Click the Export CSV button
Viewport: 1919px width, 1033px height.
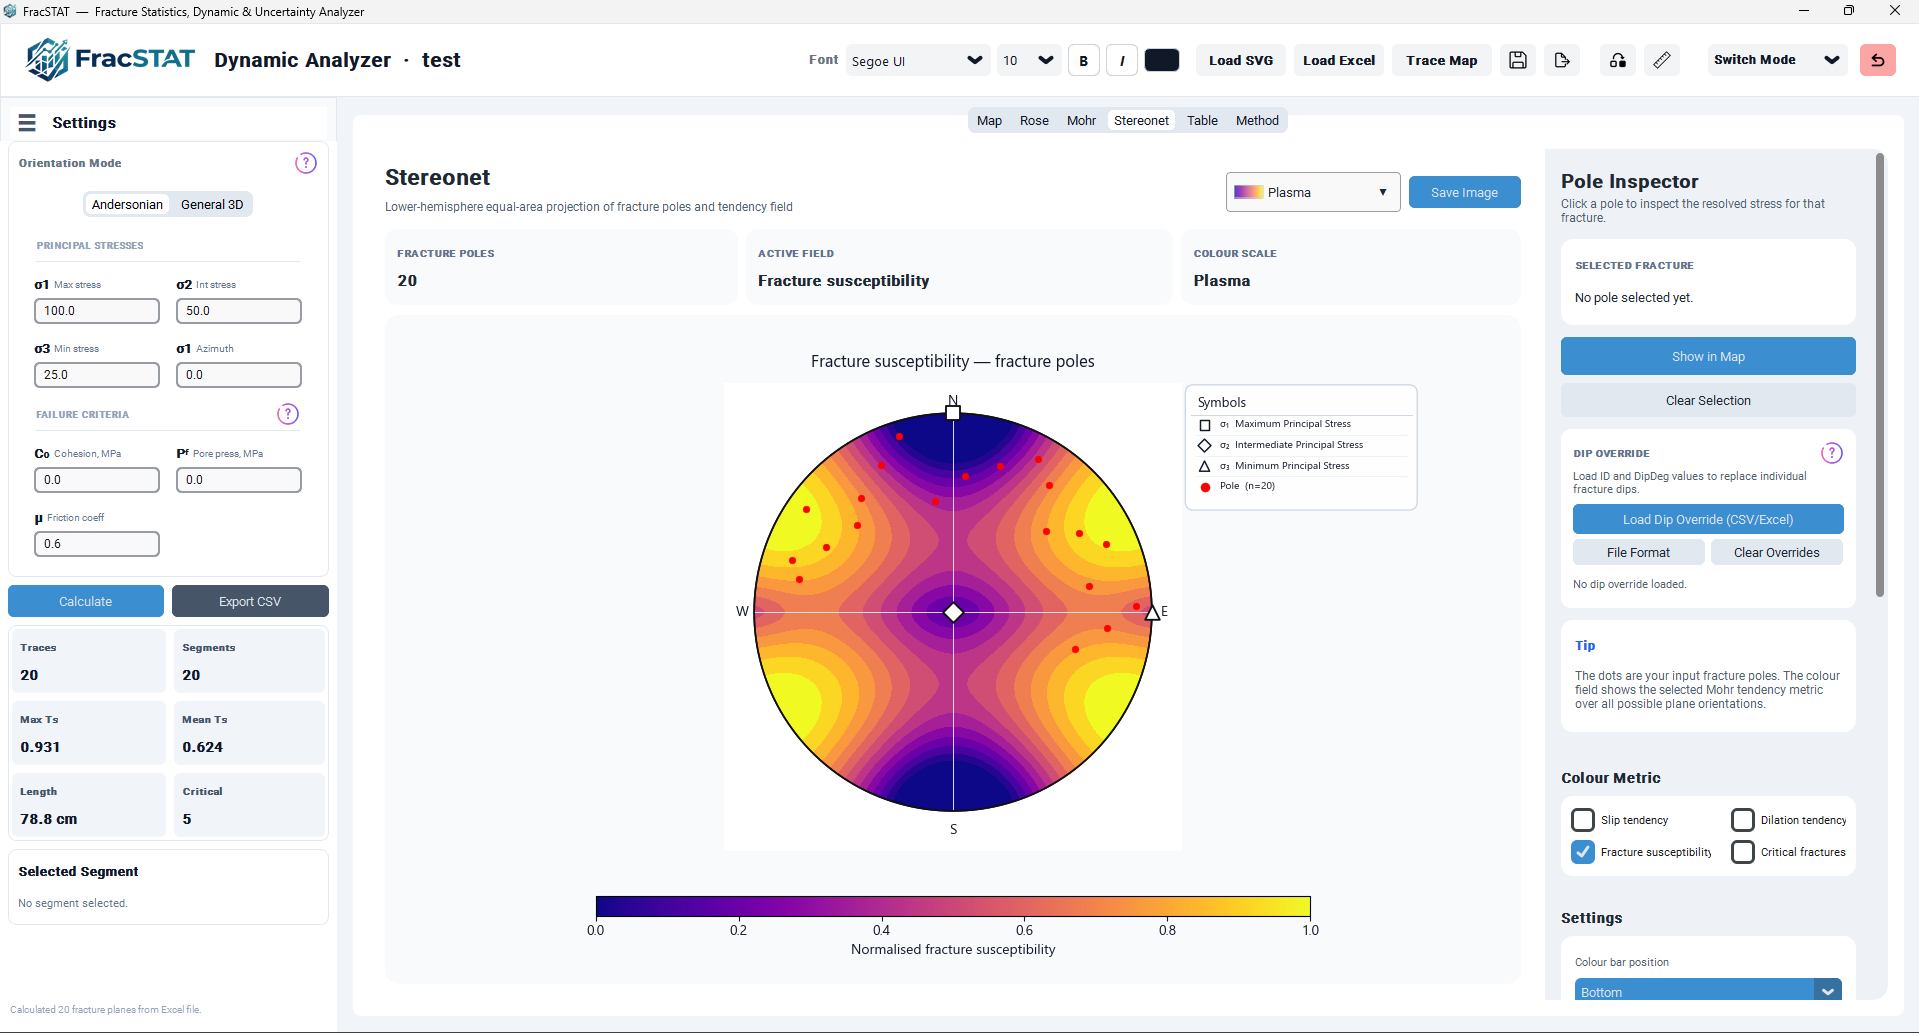(x=250, y=601)
